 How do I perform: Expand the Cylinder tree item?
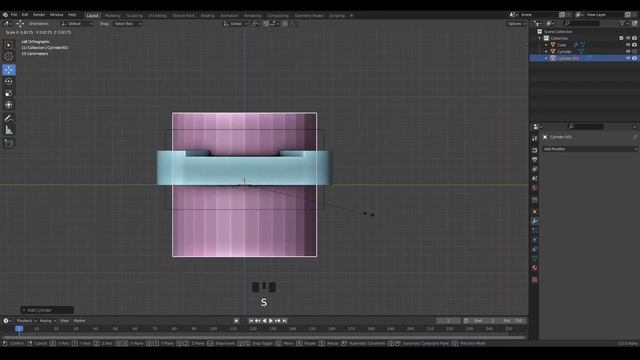pos(547,51)
